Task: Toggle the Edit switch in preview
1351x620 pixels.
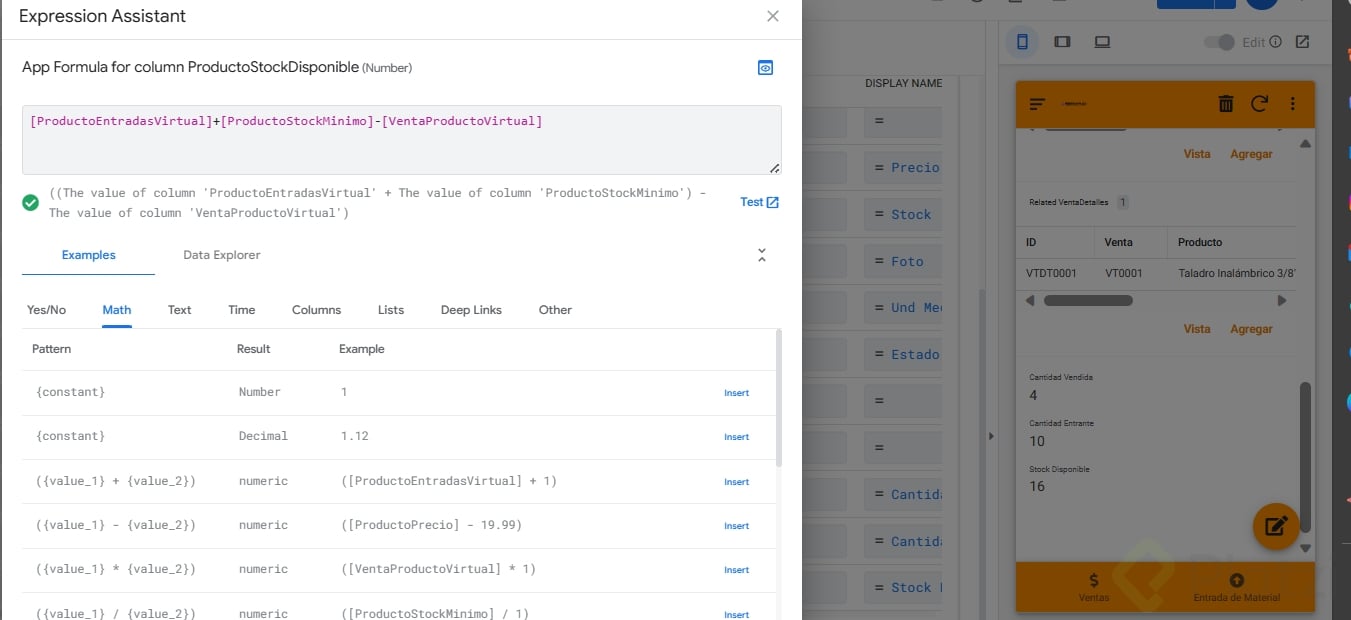Action: (1219, 42)
